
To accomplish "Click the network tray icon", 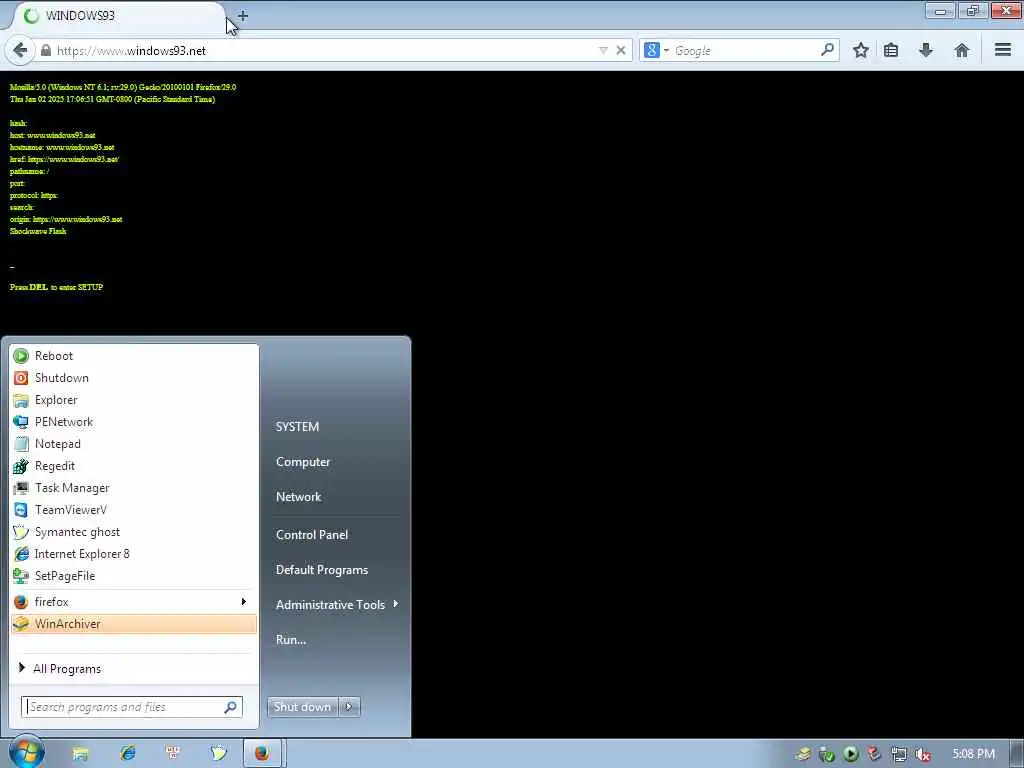I will point(899,754).
